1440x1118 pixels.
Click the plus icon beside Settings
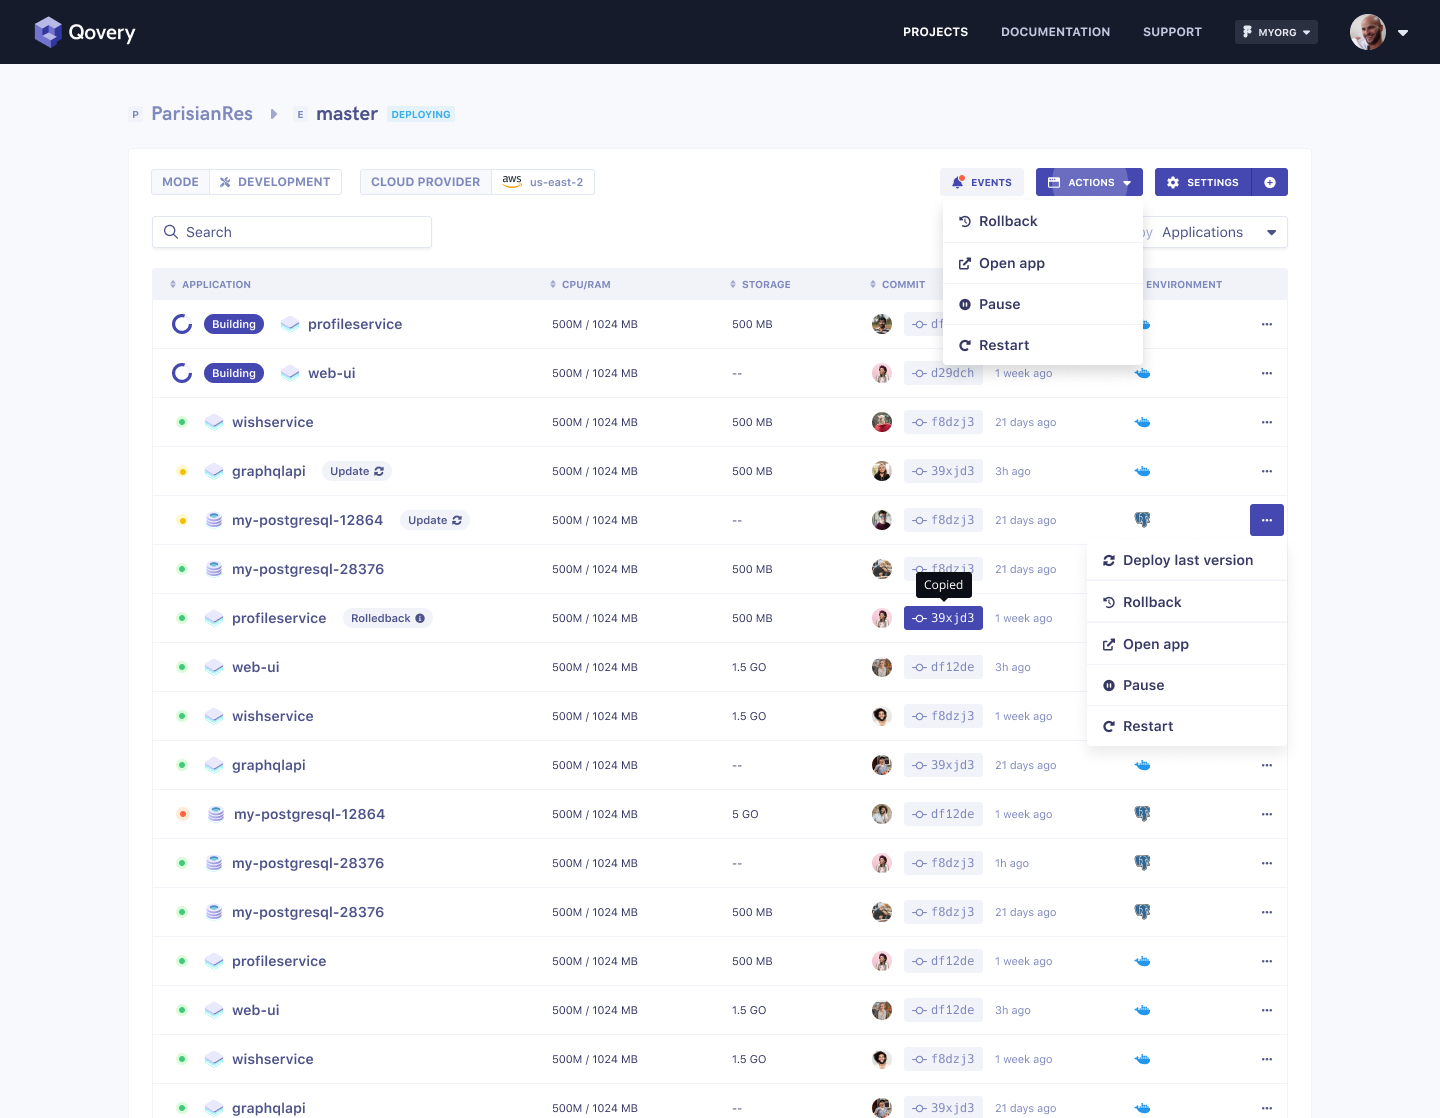1270,182
